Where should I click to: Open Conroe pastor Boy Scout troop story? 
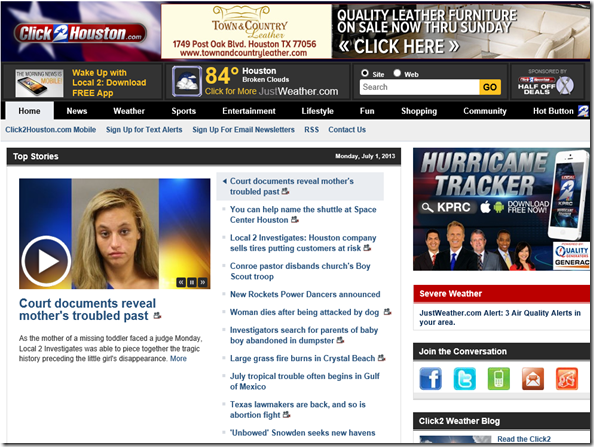click(300, 271)
